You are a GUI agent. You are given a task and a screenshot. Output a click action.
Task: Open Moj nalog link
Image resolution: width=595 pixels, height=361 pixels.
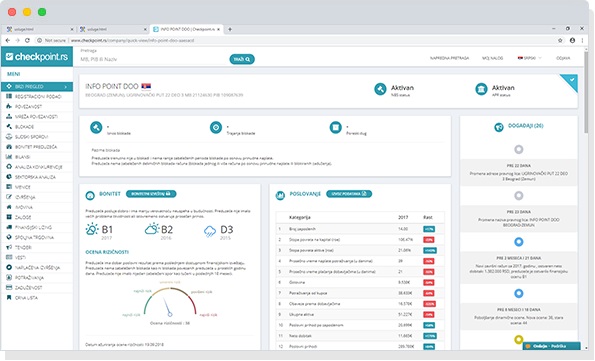coord(493,58)
